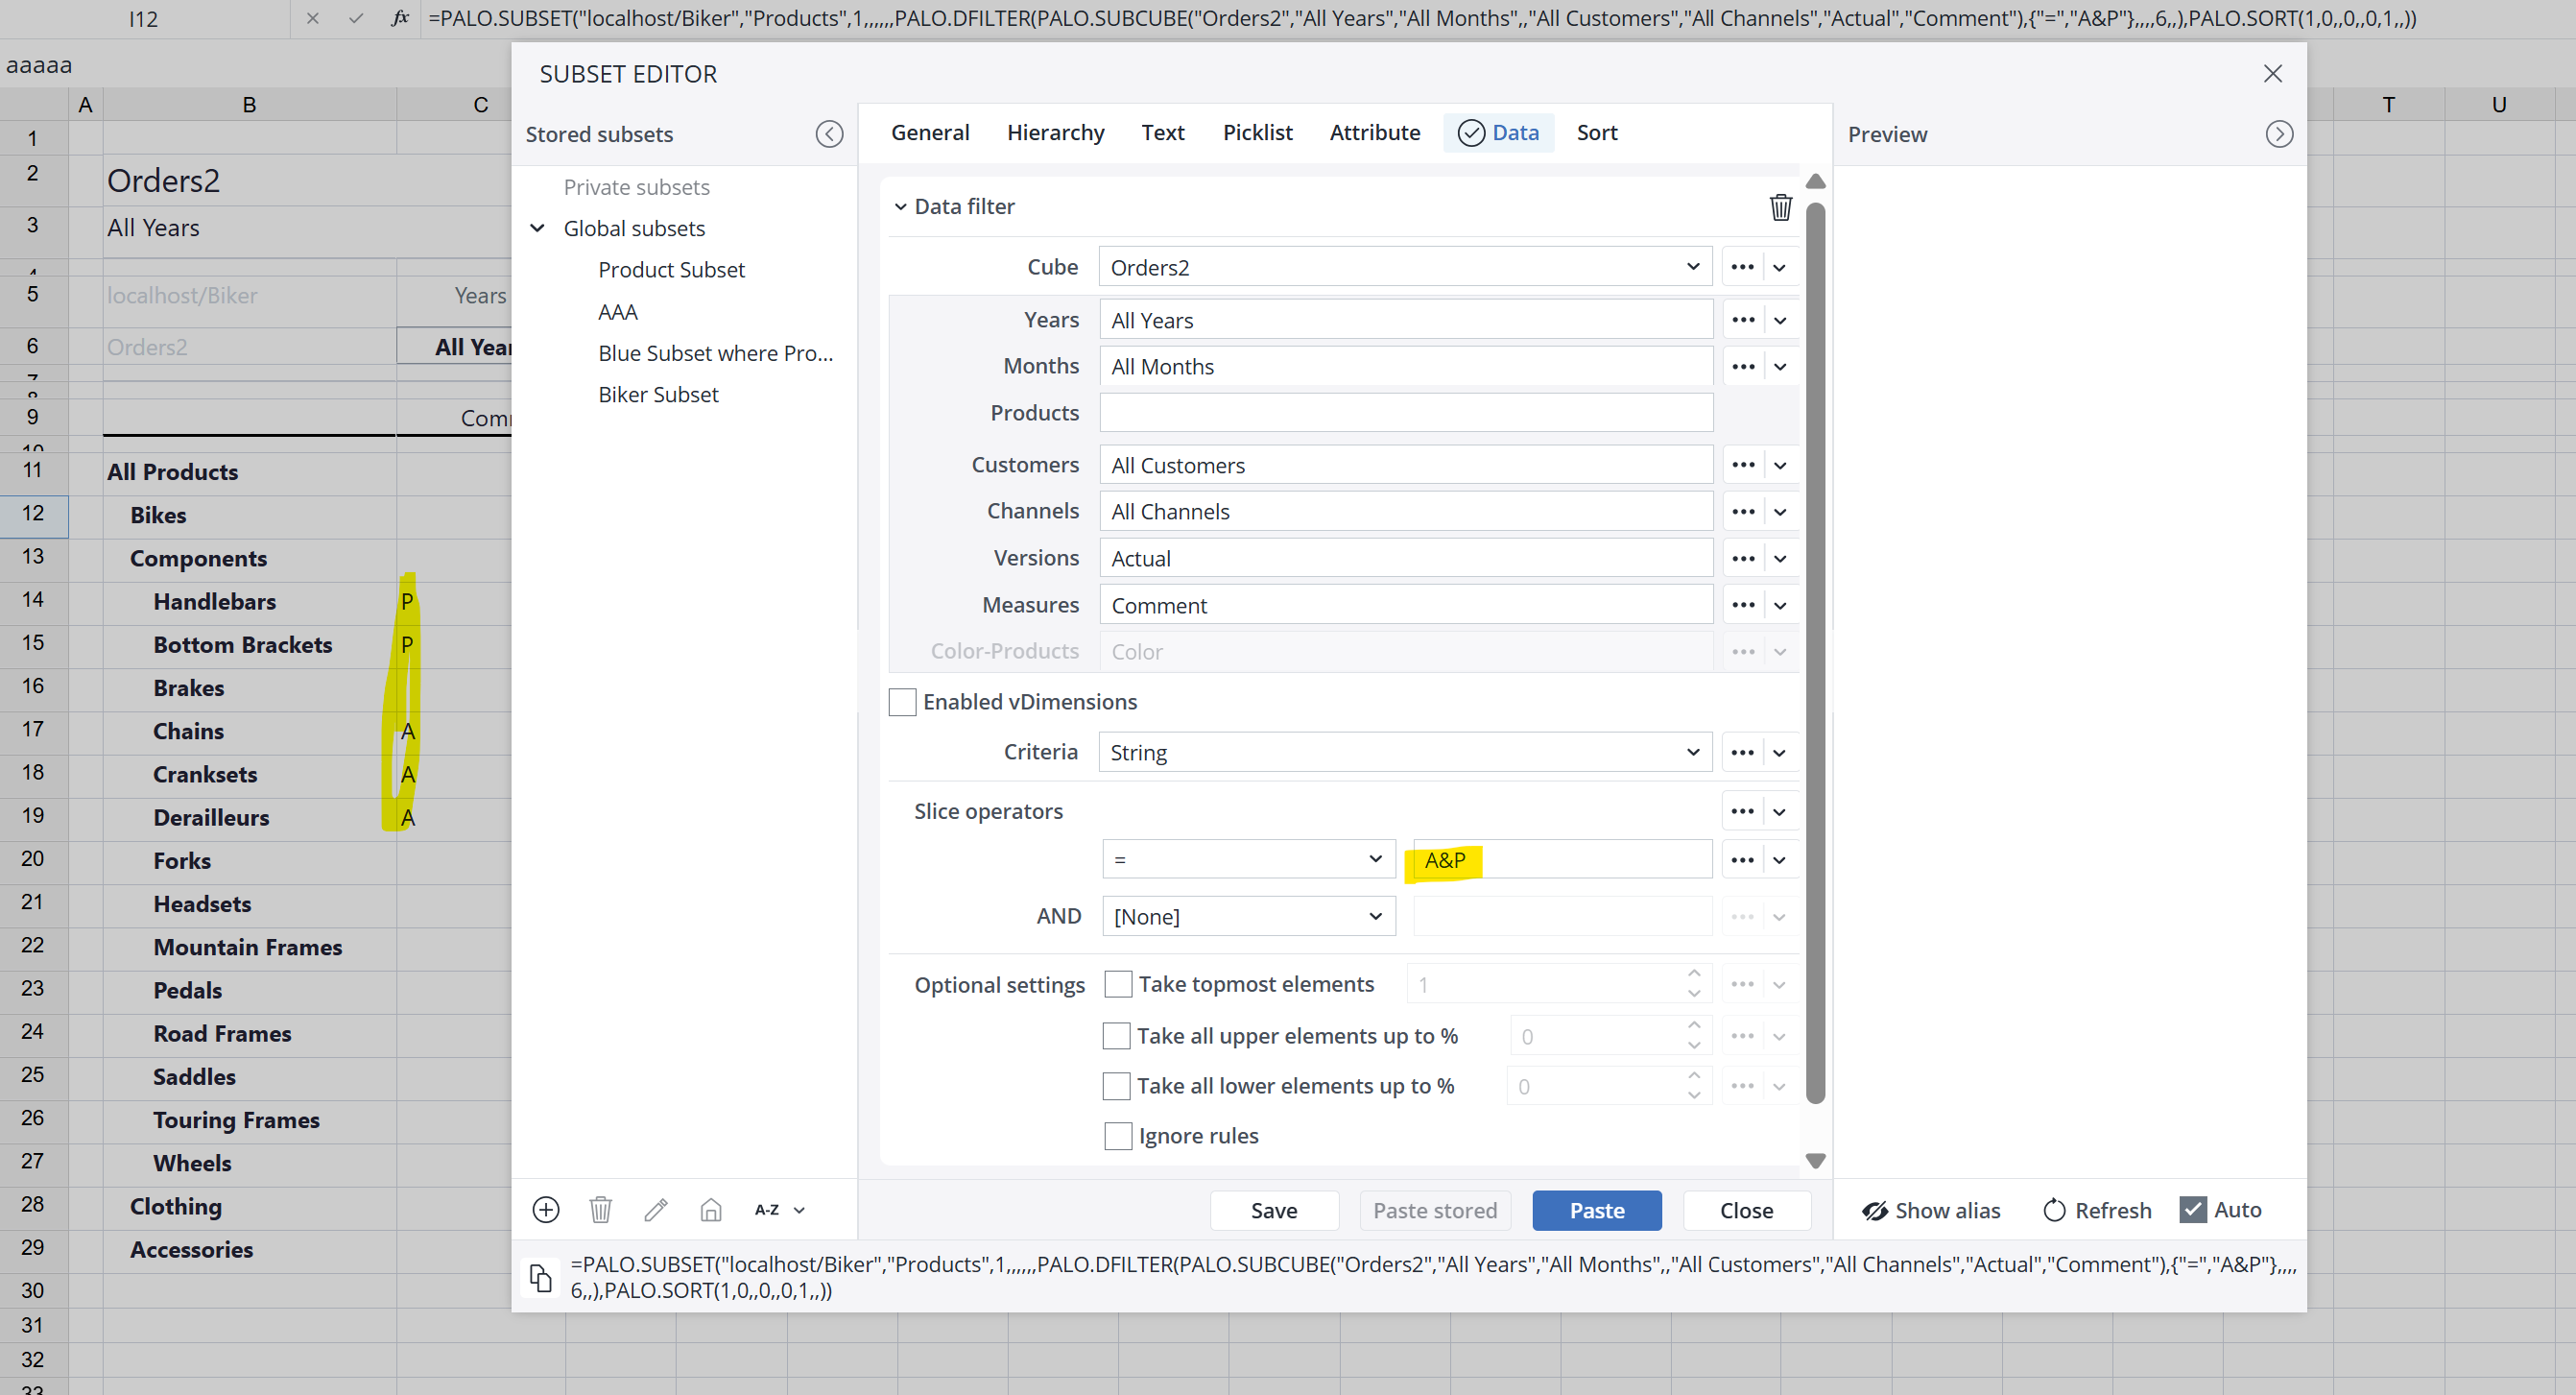The width and height of the screenshot is (2576, 1395).
Task: Collapse the Stored subsets panel with the arrow icon
Action: (829, 134)
